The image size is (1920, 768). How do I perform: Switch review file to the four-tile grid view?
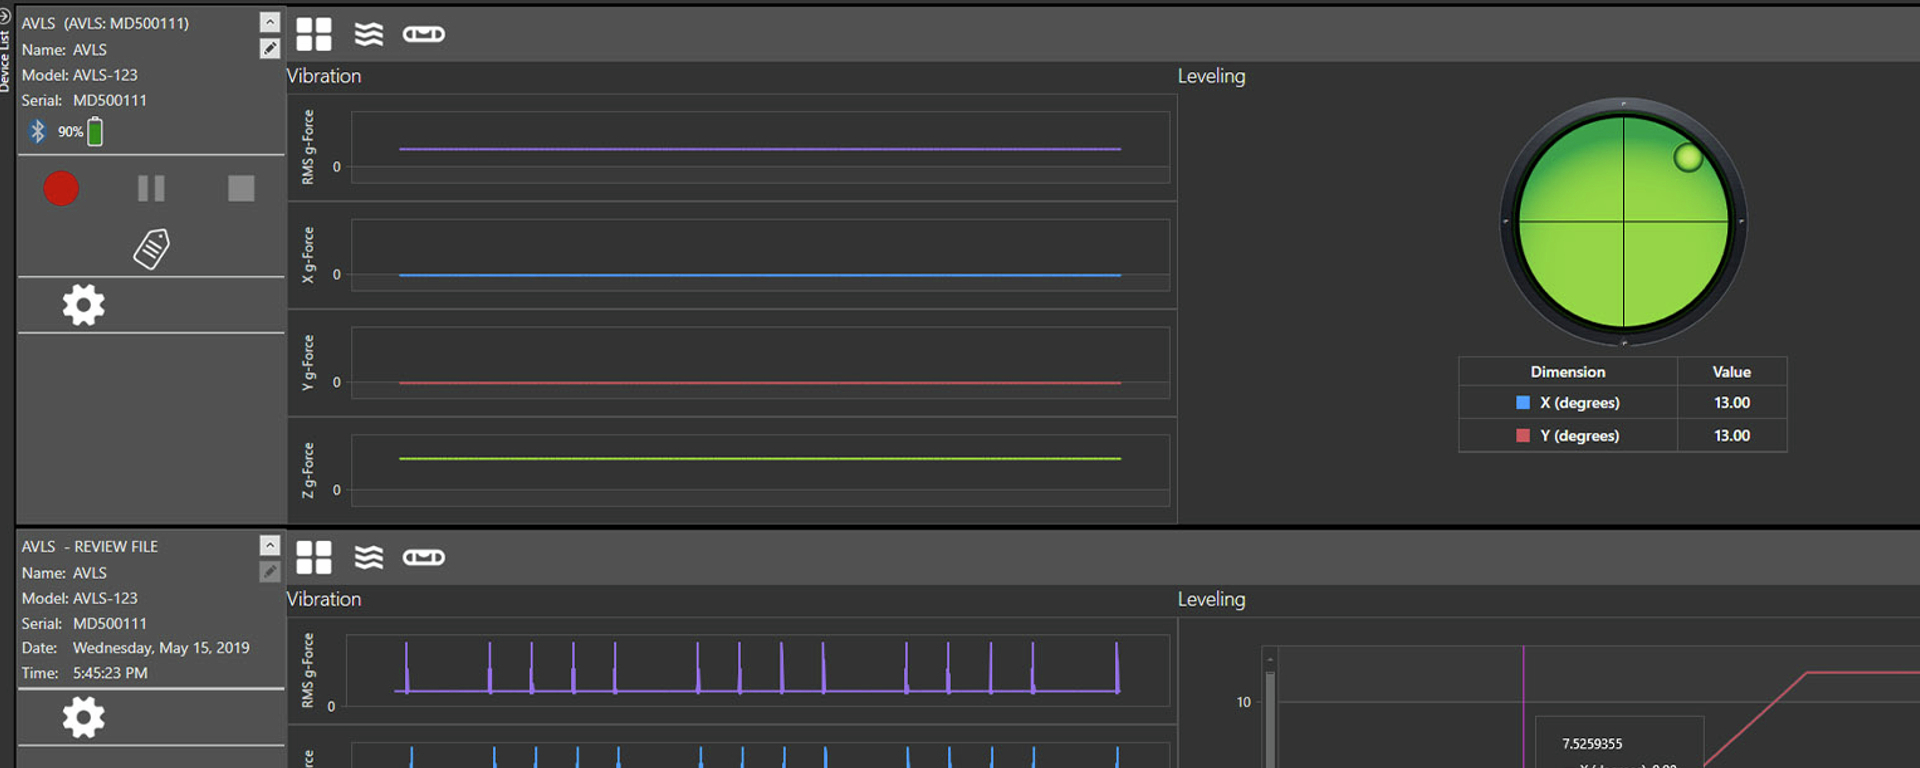click(314, 557)
